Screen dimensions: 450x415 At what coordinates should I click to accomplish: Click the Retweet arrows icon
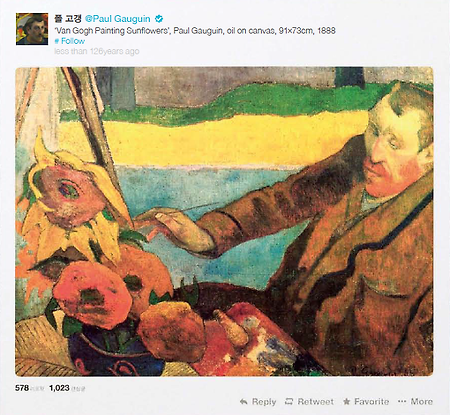click(x=289, y=402)
